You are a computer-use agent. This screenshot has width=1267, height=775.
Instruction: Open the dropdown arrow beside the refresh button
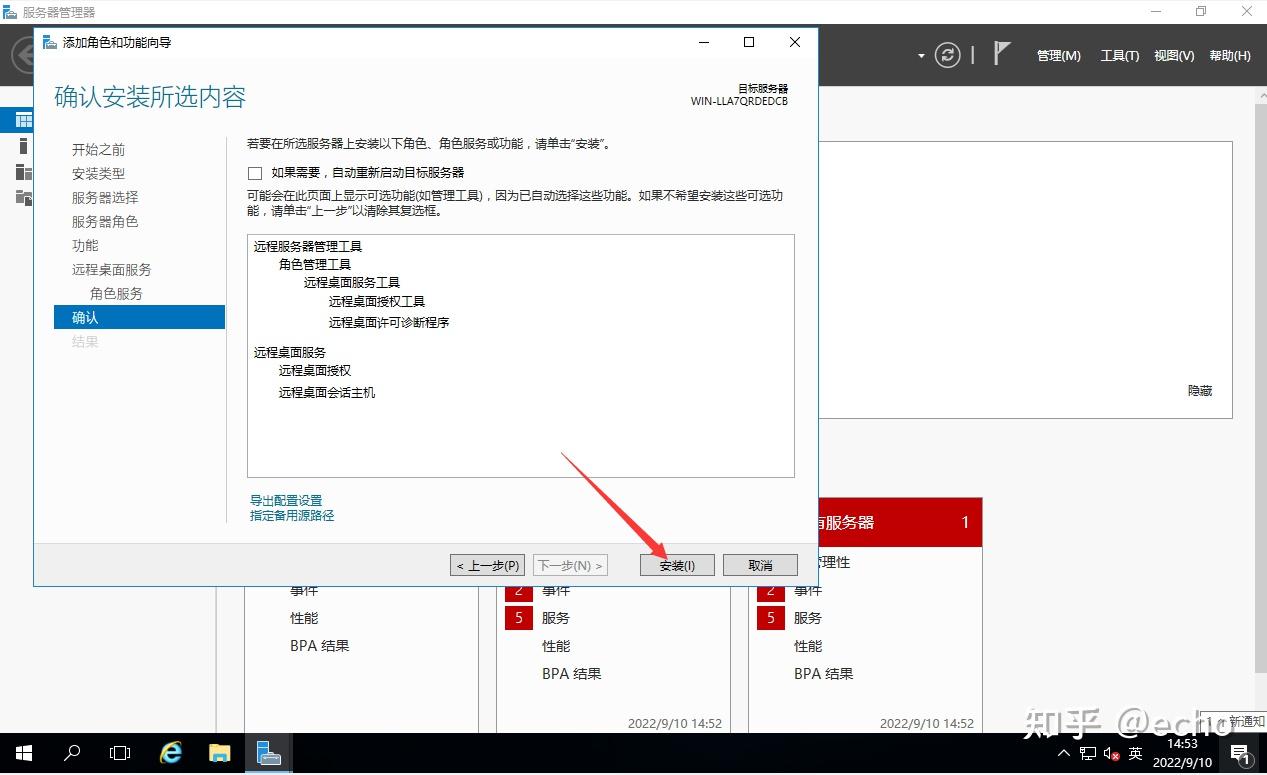(921, 55)
